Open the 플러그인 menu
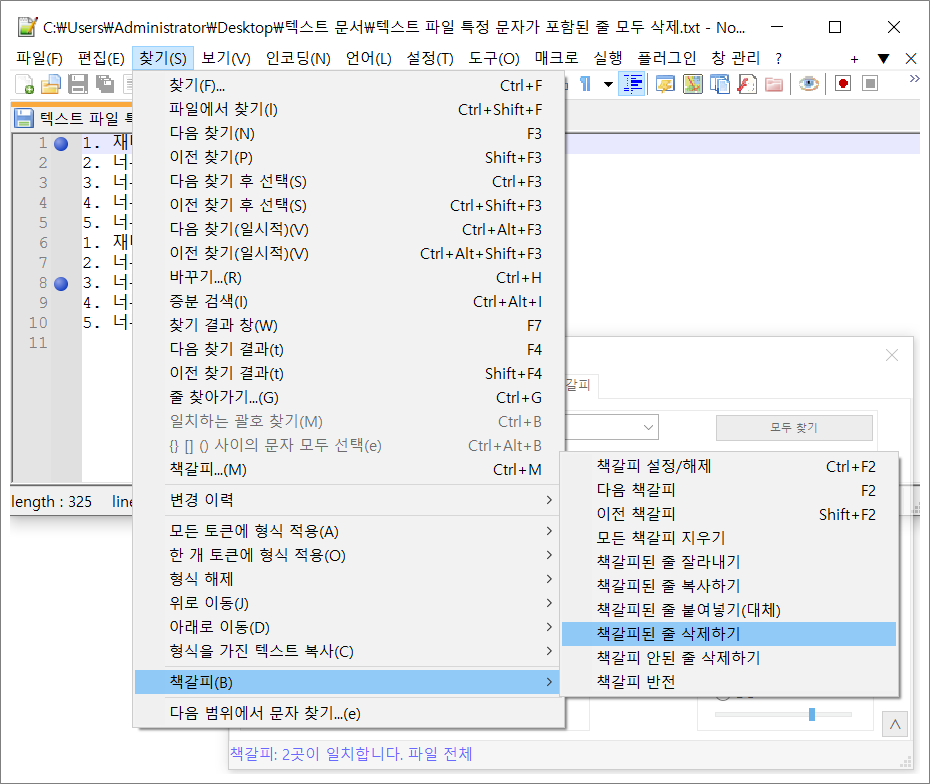 (667, 58)
